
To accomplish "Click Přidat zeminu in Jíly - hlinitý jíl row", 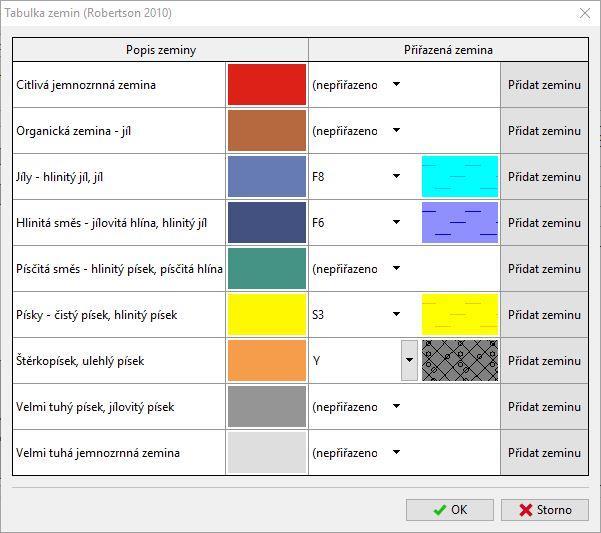I will (544, 177).
